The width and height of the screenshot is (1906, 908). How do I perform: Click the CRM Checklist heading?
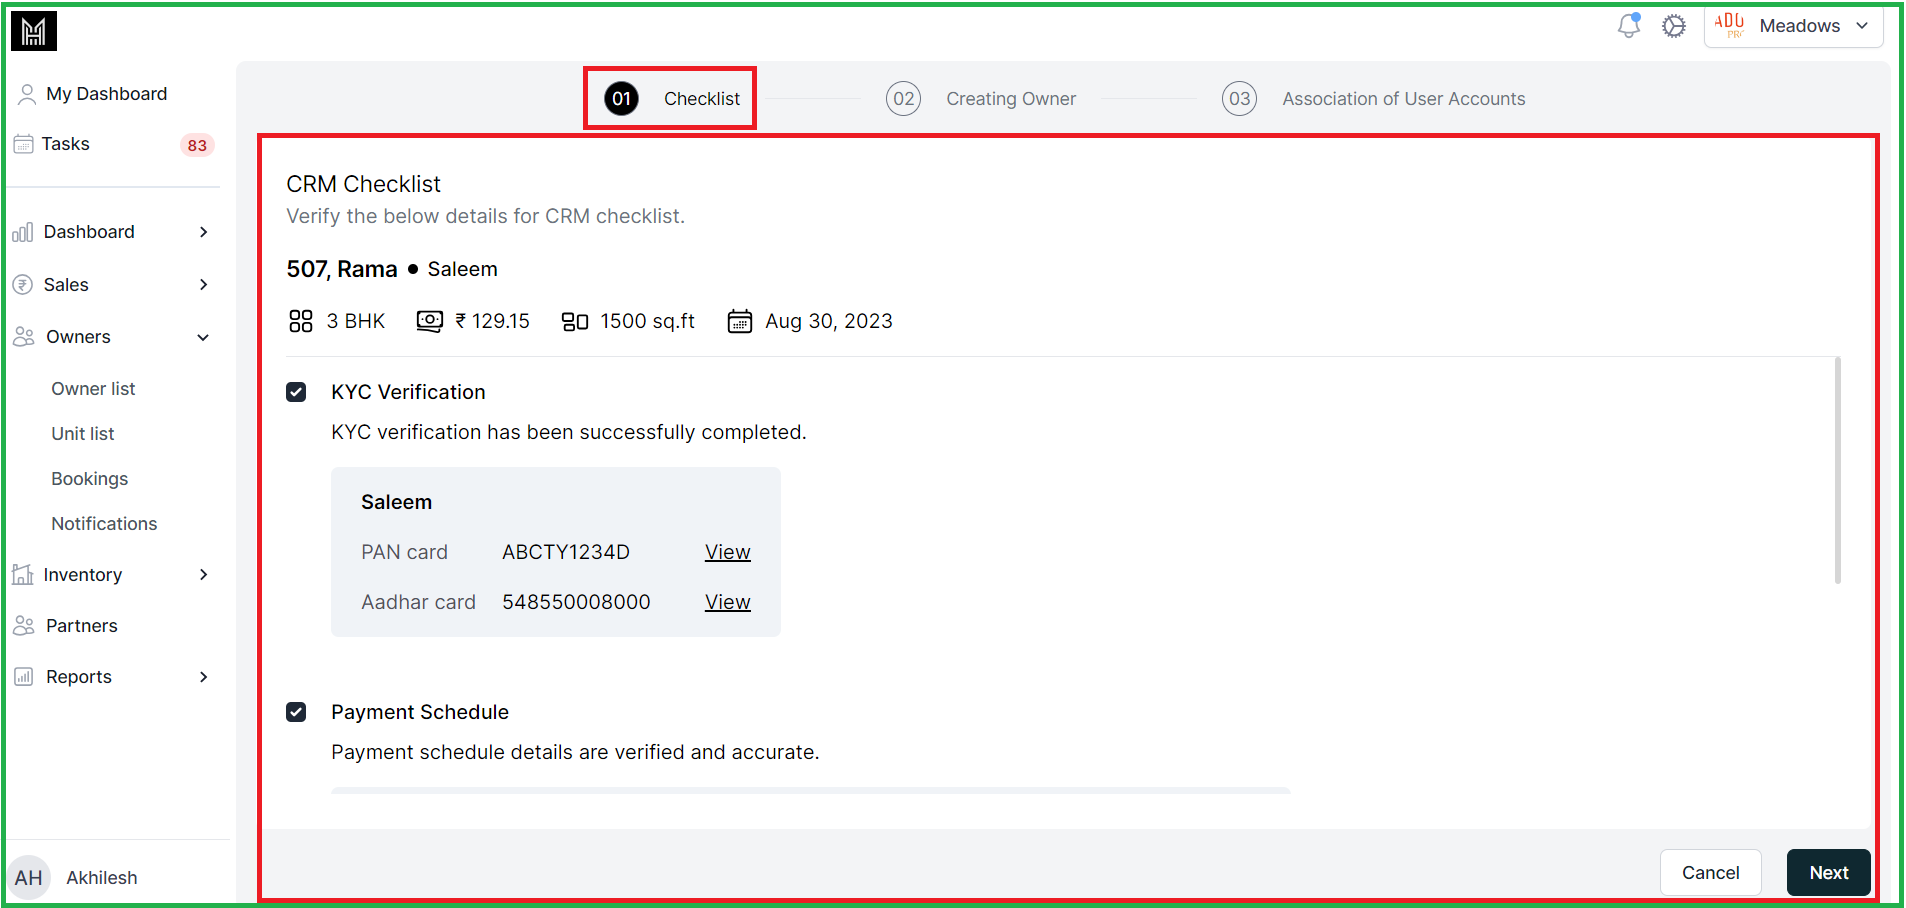(x=363, y=184)
